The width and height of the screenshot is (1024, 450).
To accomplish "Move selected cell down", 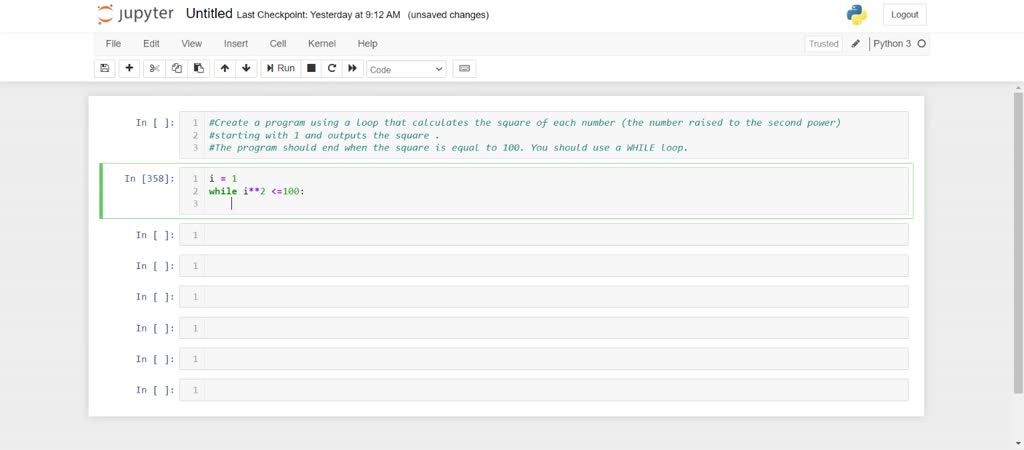I will point(246,68).
